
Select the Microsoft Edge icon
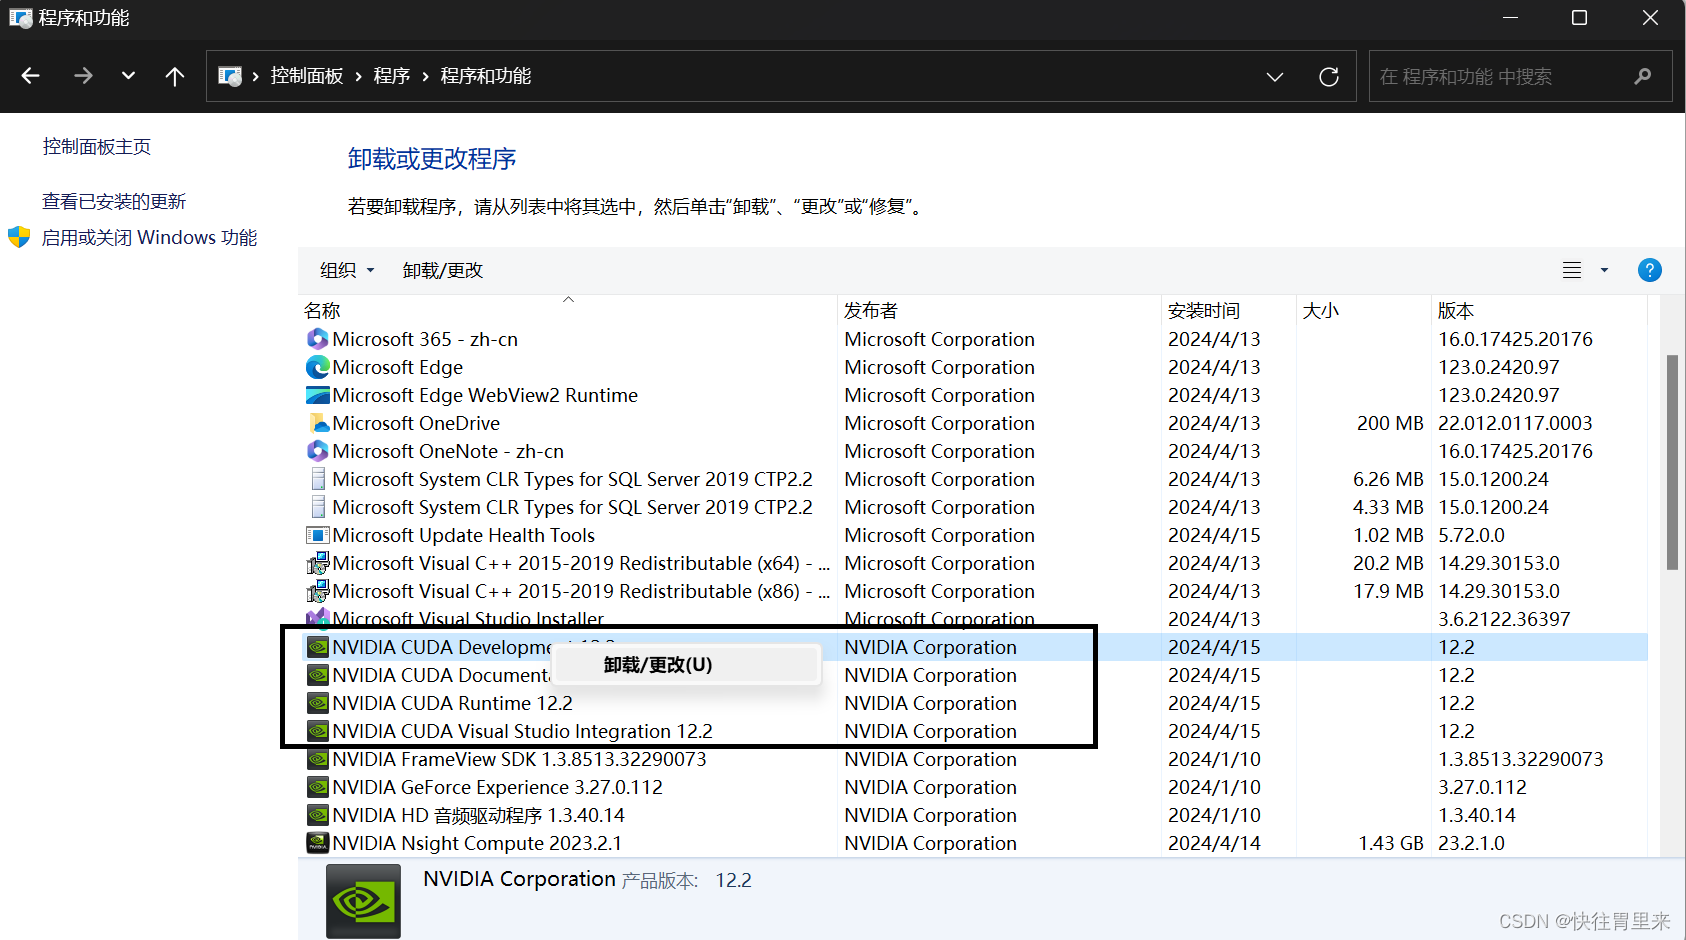click(318, 367)
